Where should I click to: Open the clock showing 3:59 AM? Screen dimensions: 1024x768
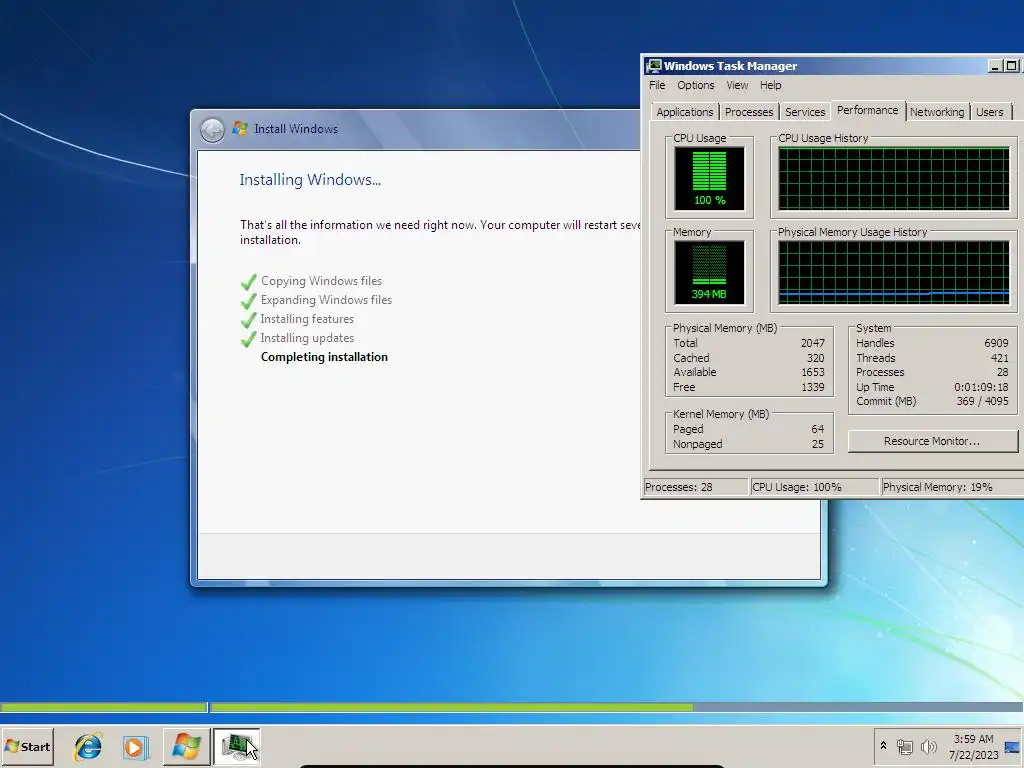(x=973, y=739)
